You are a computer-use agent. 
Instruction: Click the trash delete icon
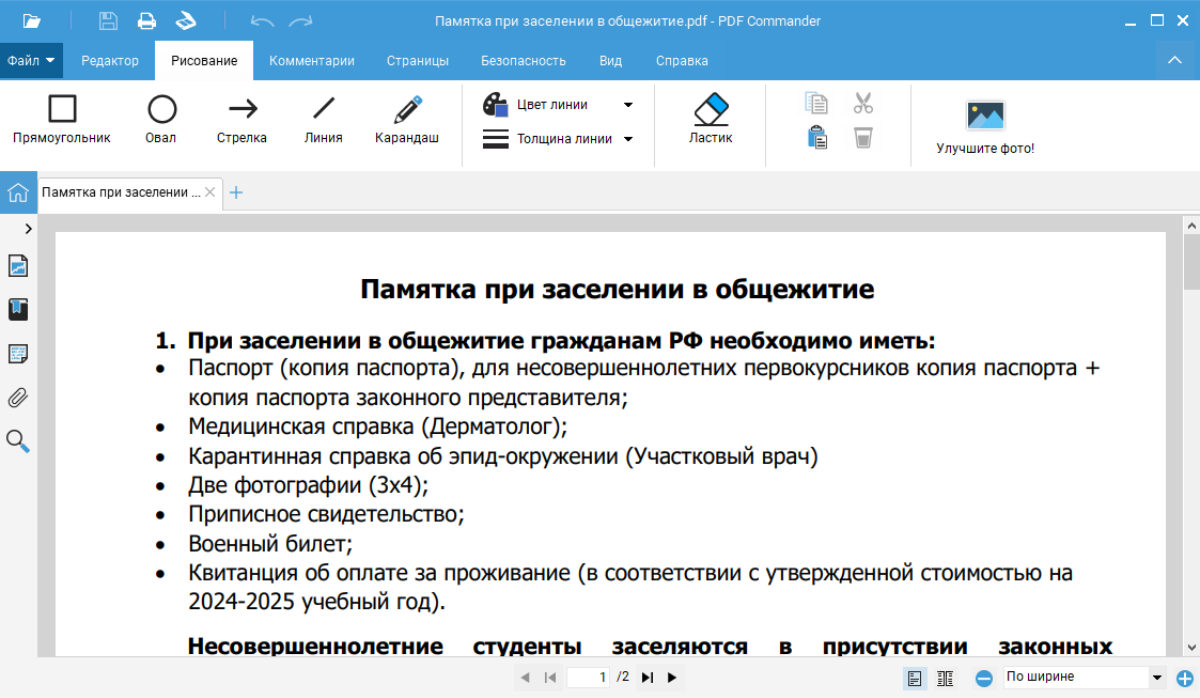pos(864,137)
